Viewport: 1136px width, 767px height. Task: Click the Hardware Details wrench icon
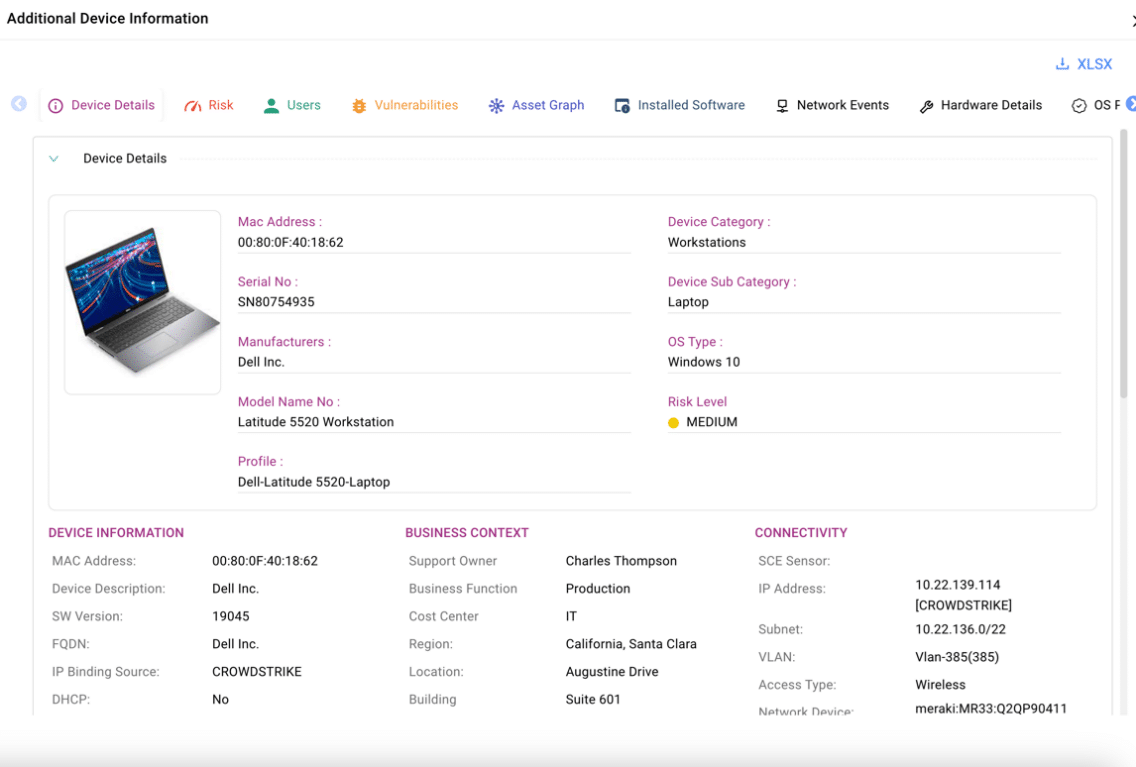(926, 106)
